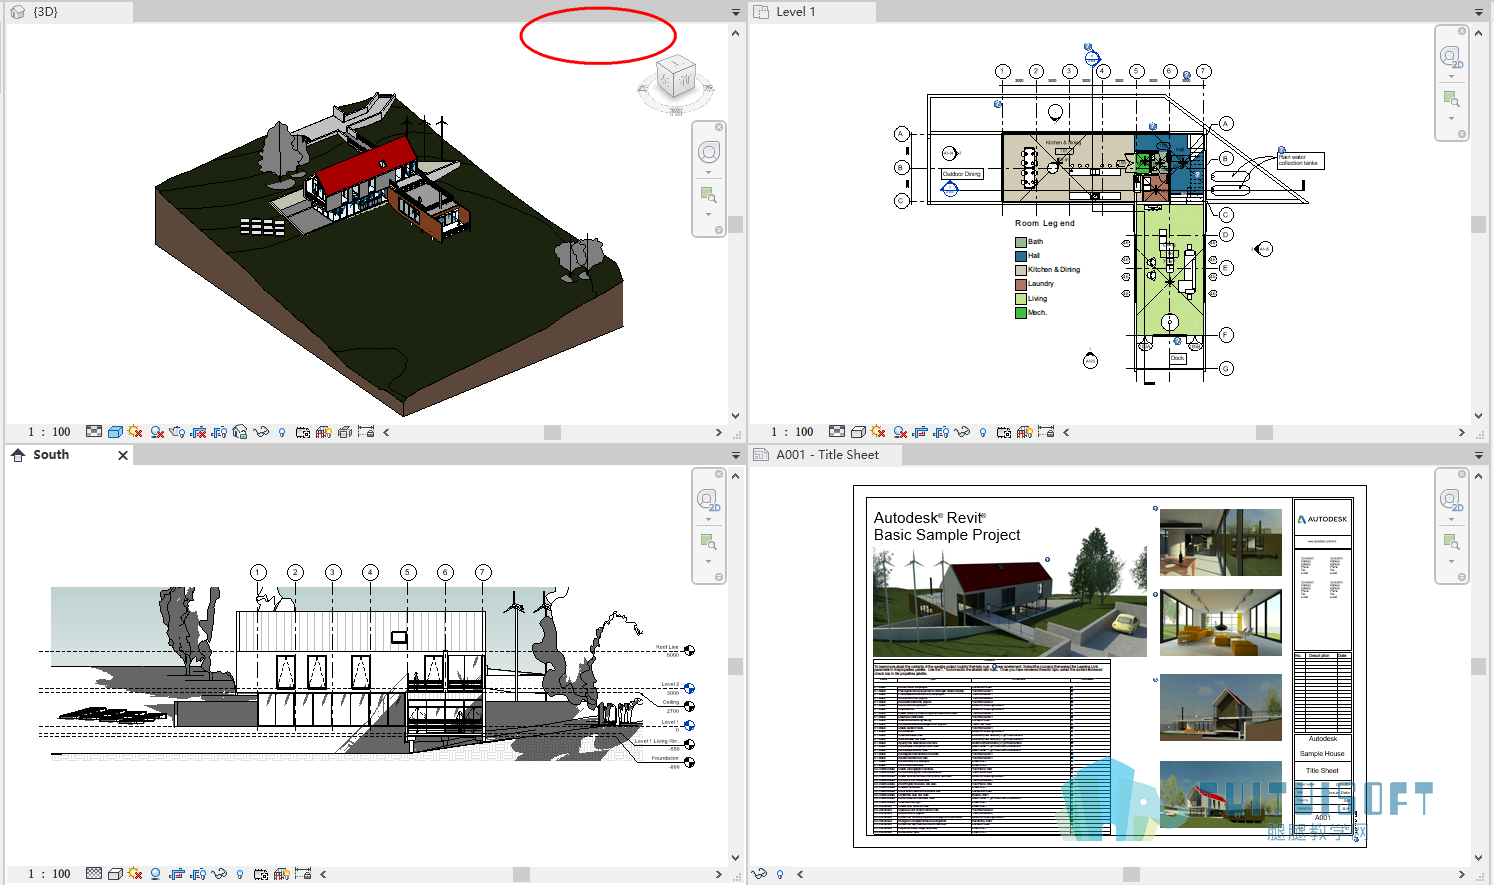Click the left scroll arrow in the Level 1 view
Screen dimensions: 1494x885
(1066, 432)
